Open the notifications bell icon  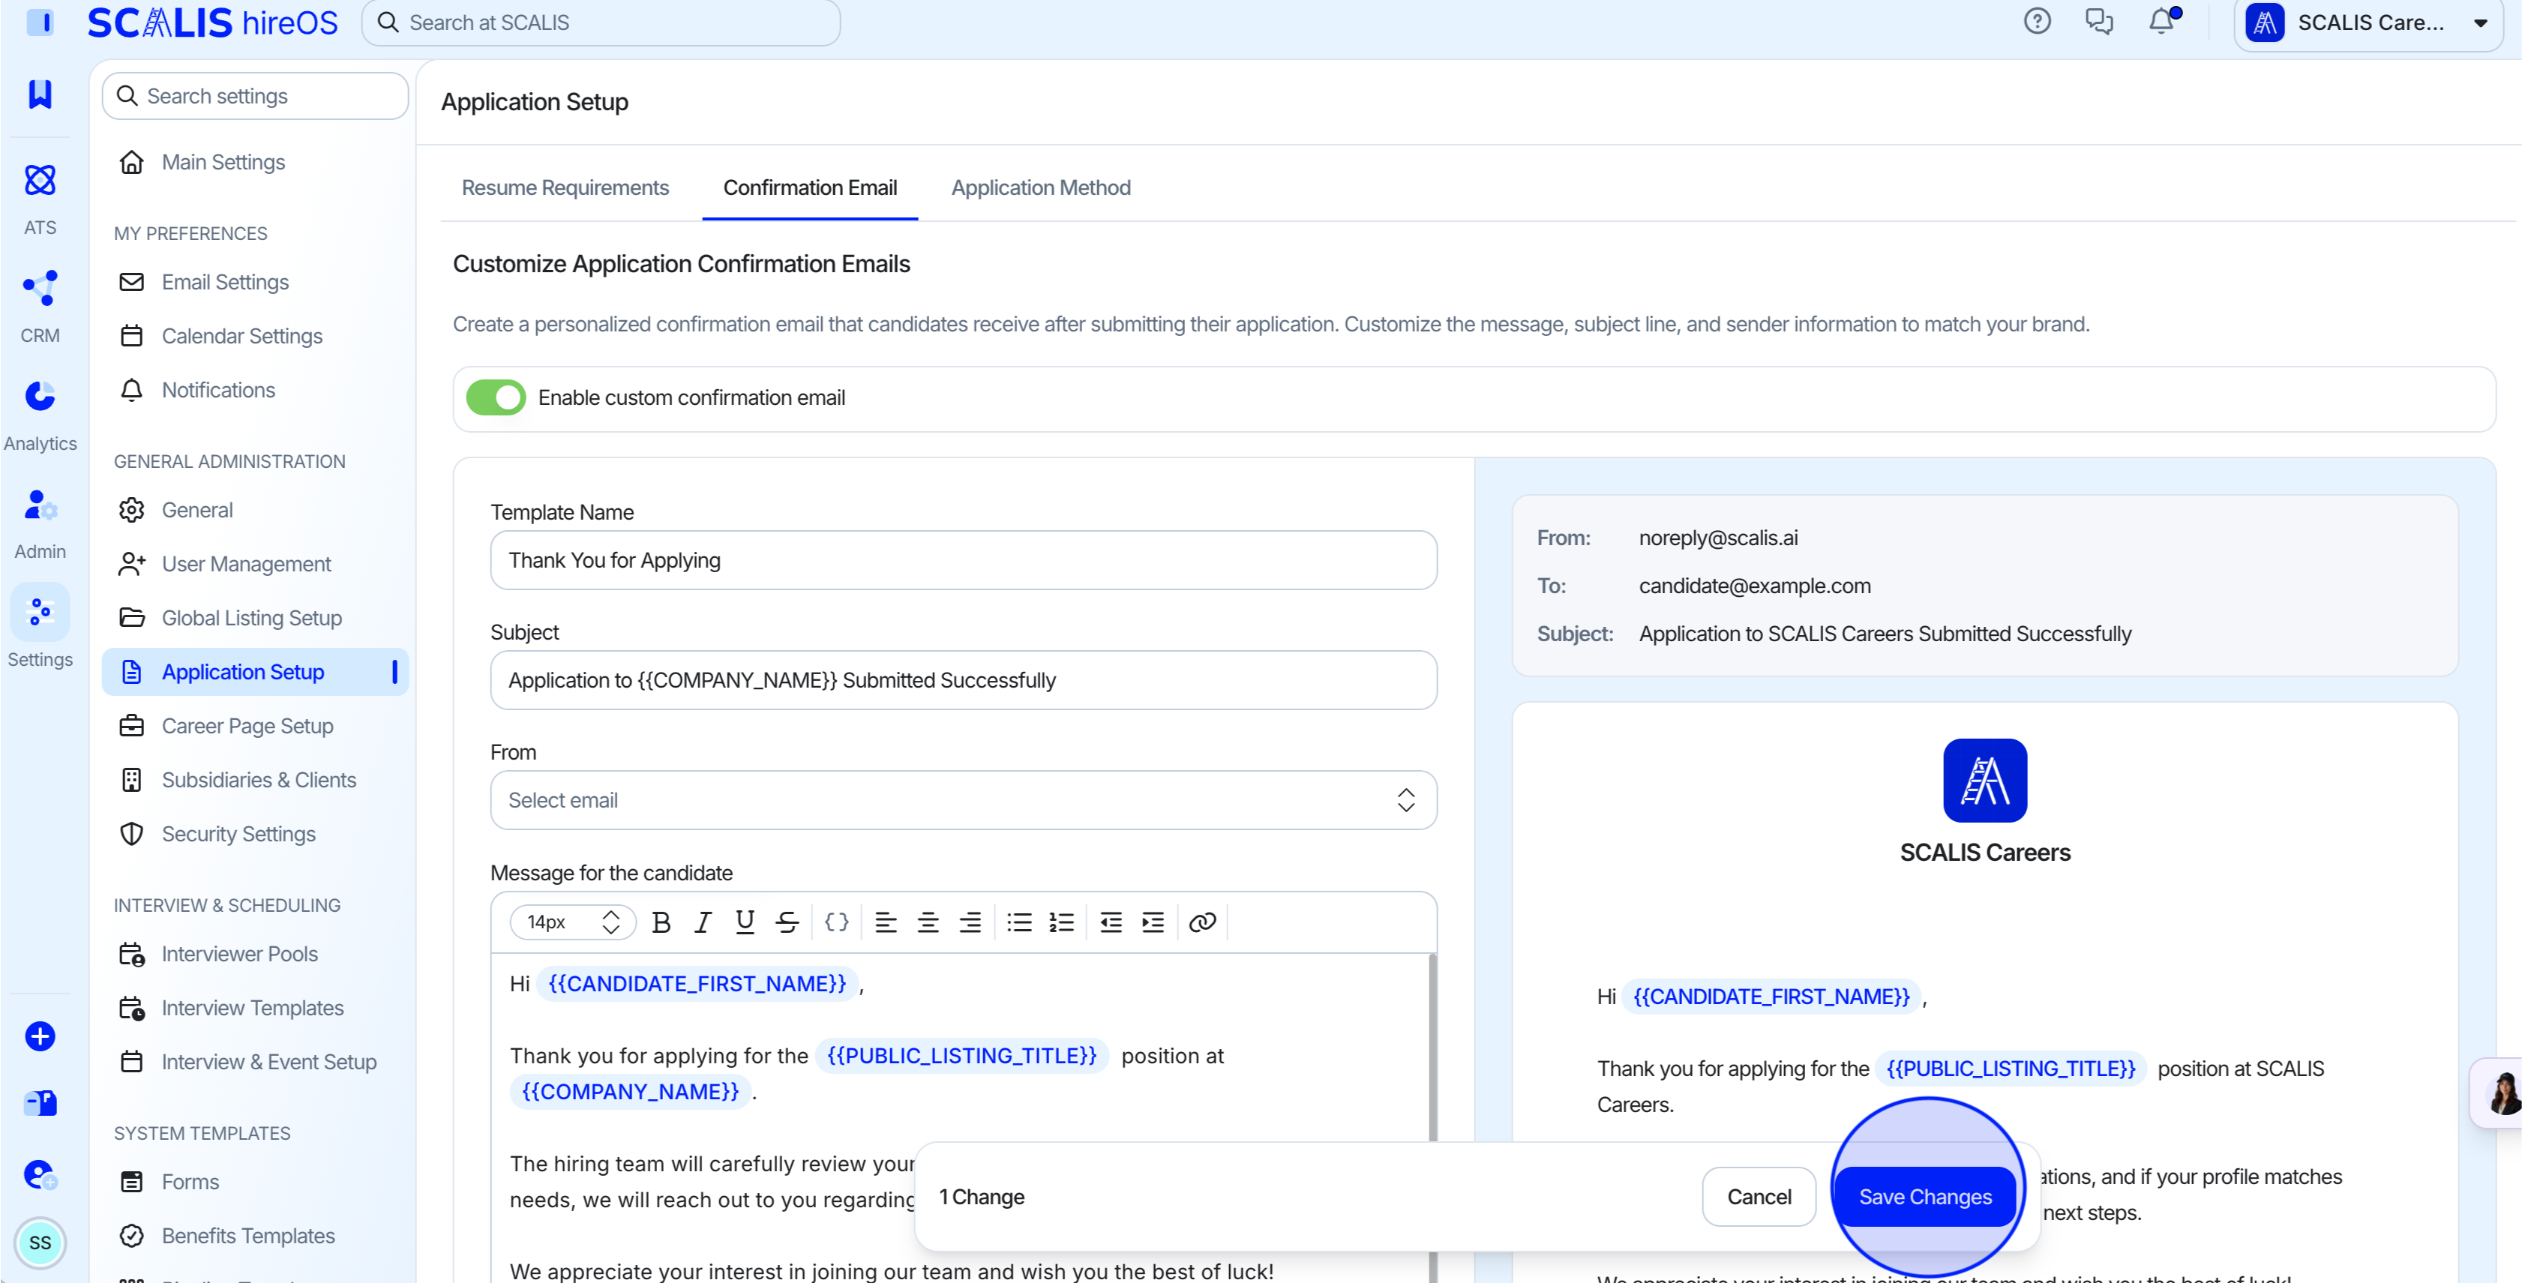tap(2162, 21)
